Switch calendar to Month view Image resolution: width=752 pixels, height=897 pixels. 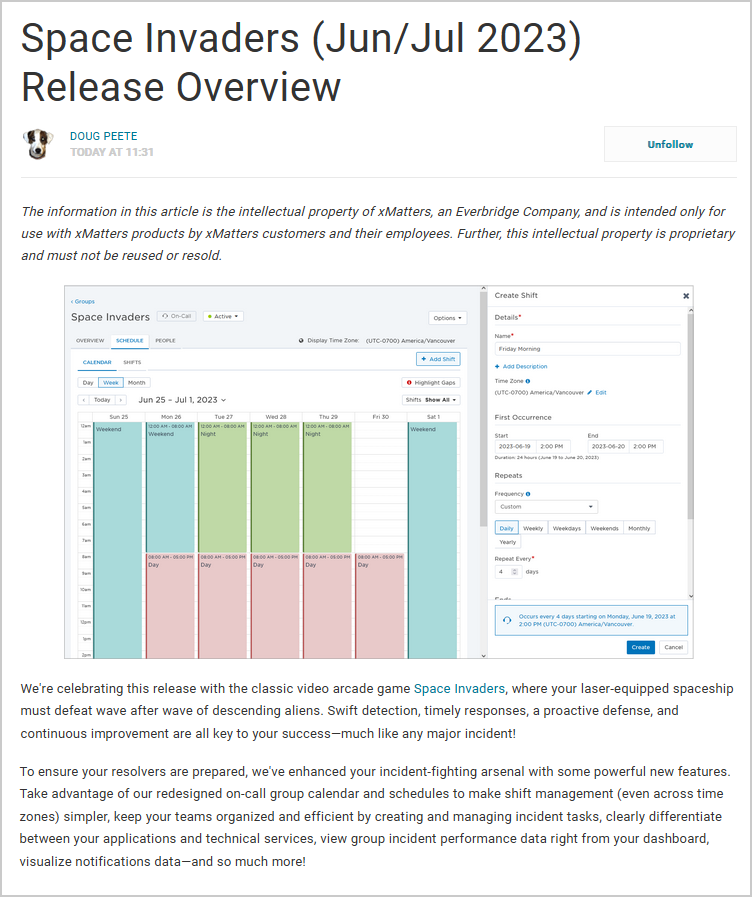pos(137,383)
